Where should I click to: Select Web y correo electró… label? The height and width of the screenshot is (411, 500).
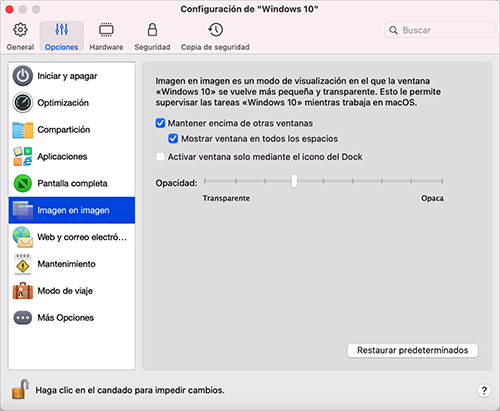82,237
